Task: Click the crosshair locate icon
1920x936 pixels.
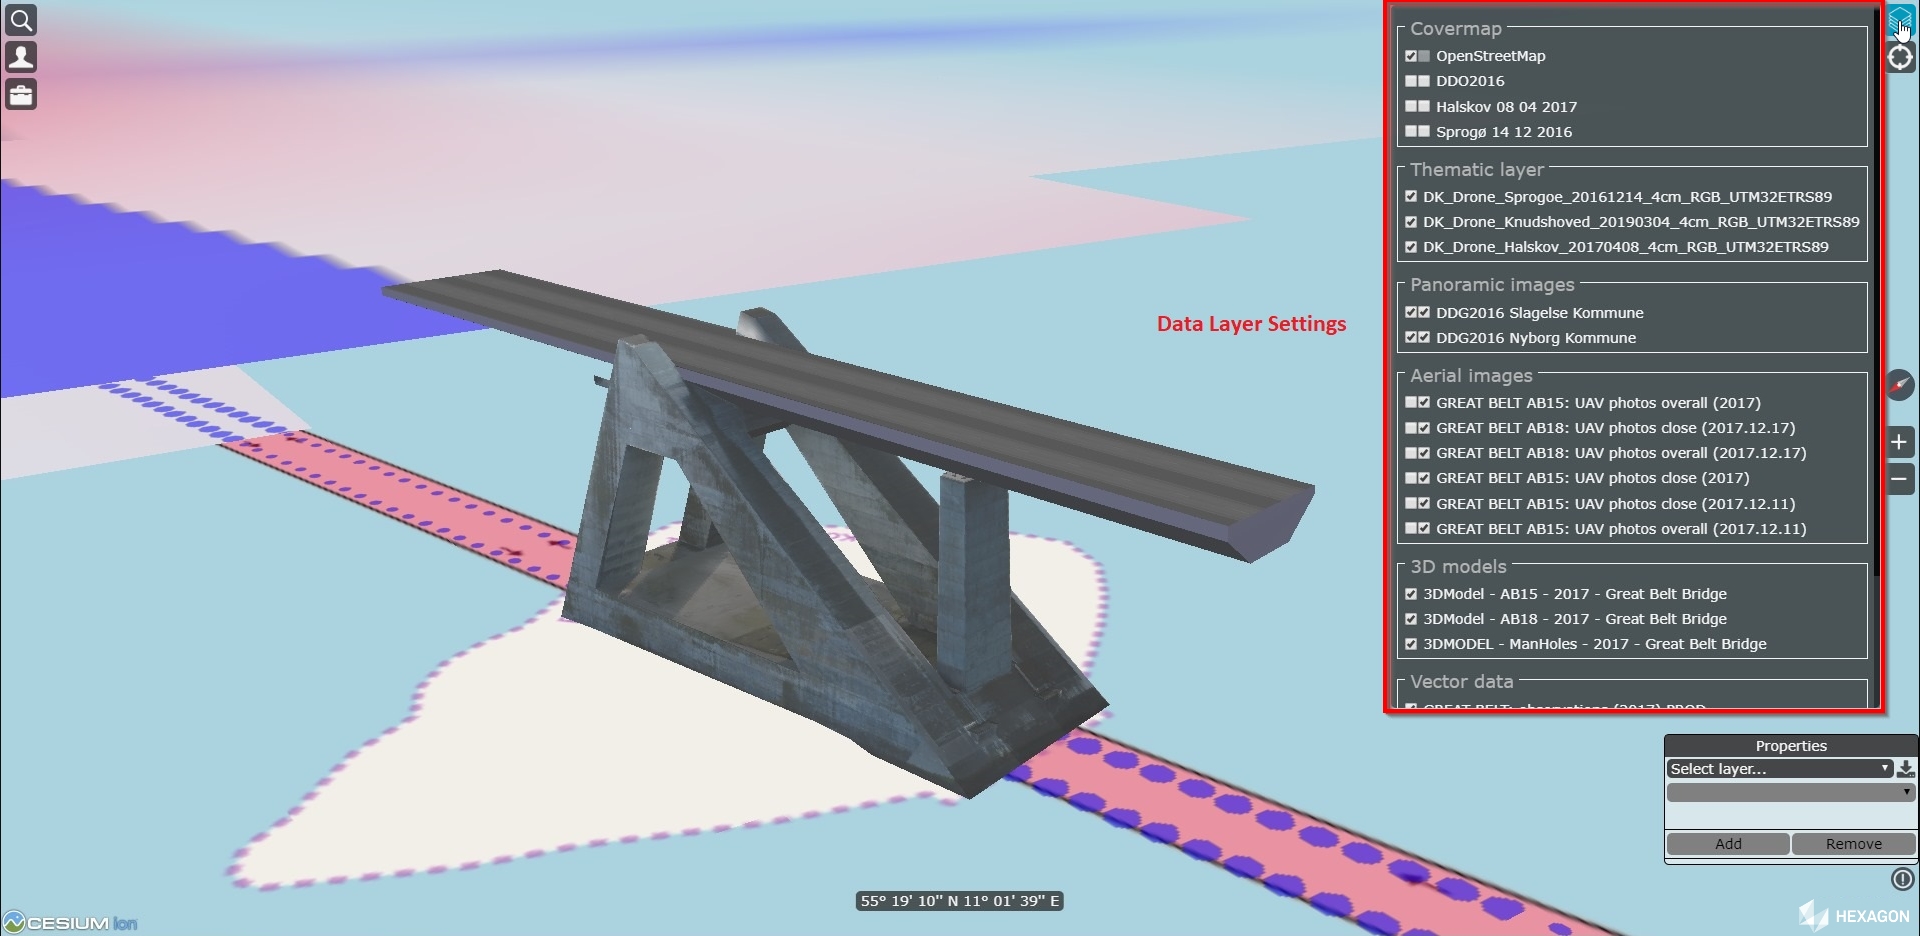Action: (x=1900, y=58)
